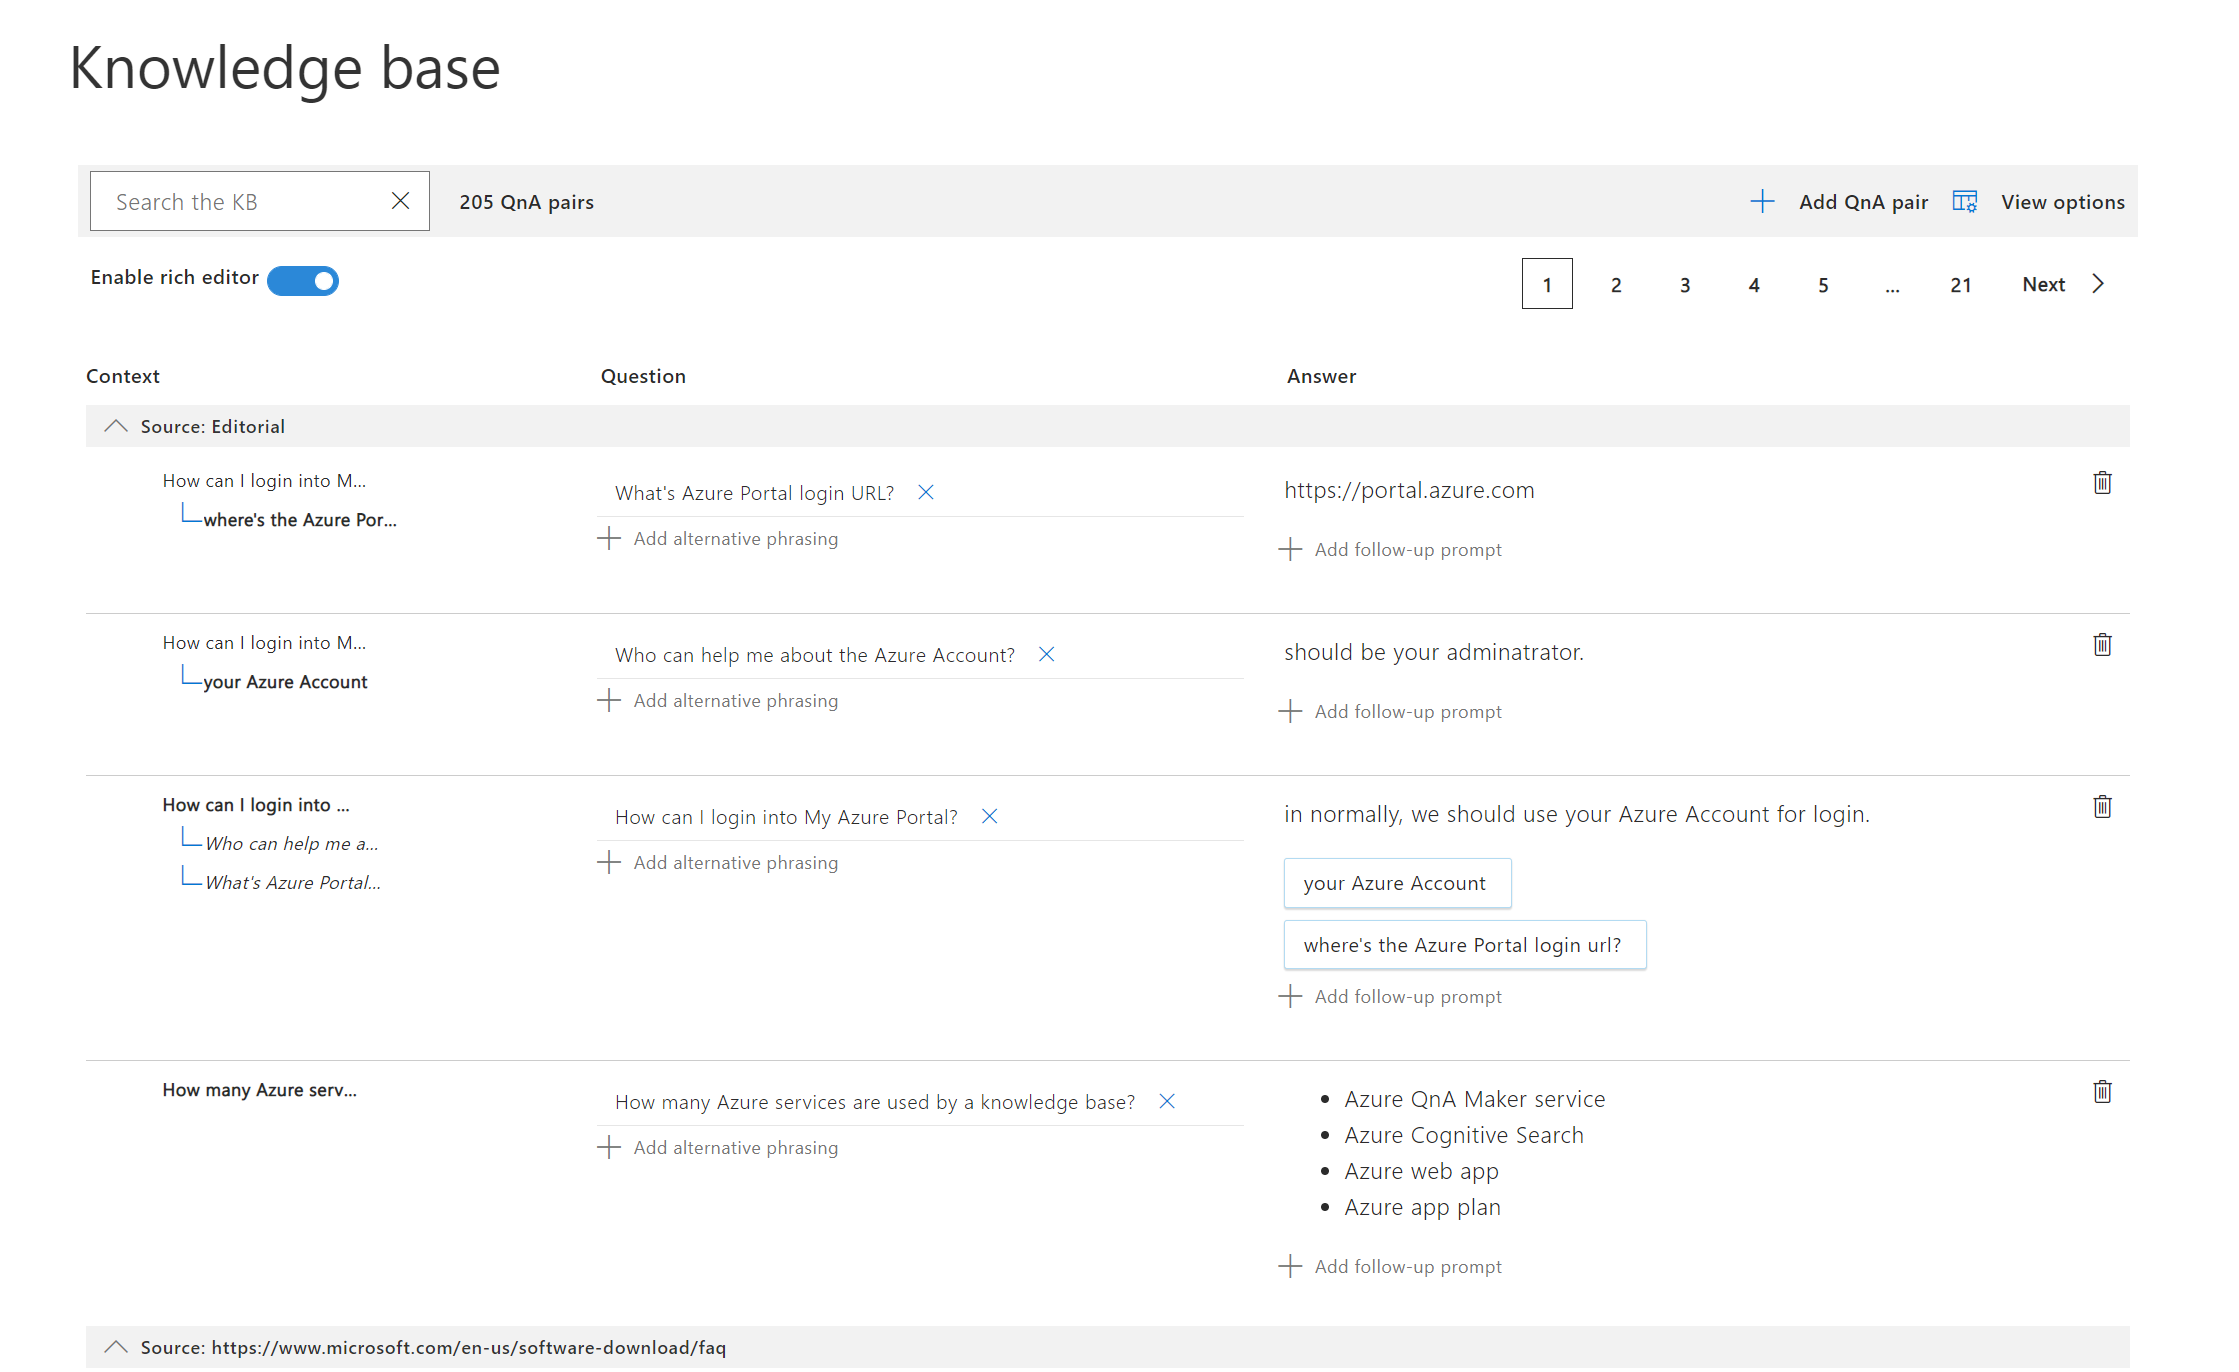Select context child 'your Azure Account'
This screenshot has width=2239, height=1372.
[285, 682]
